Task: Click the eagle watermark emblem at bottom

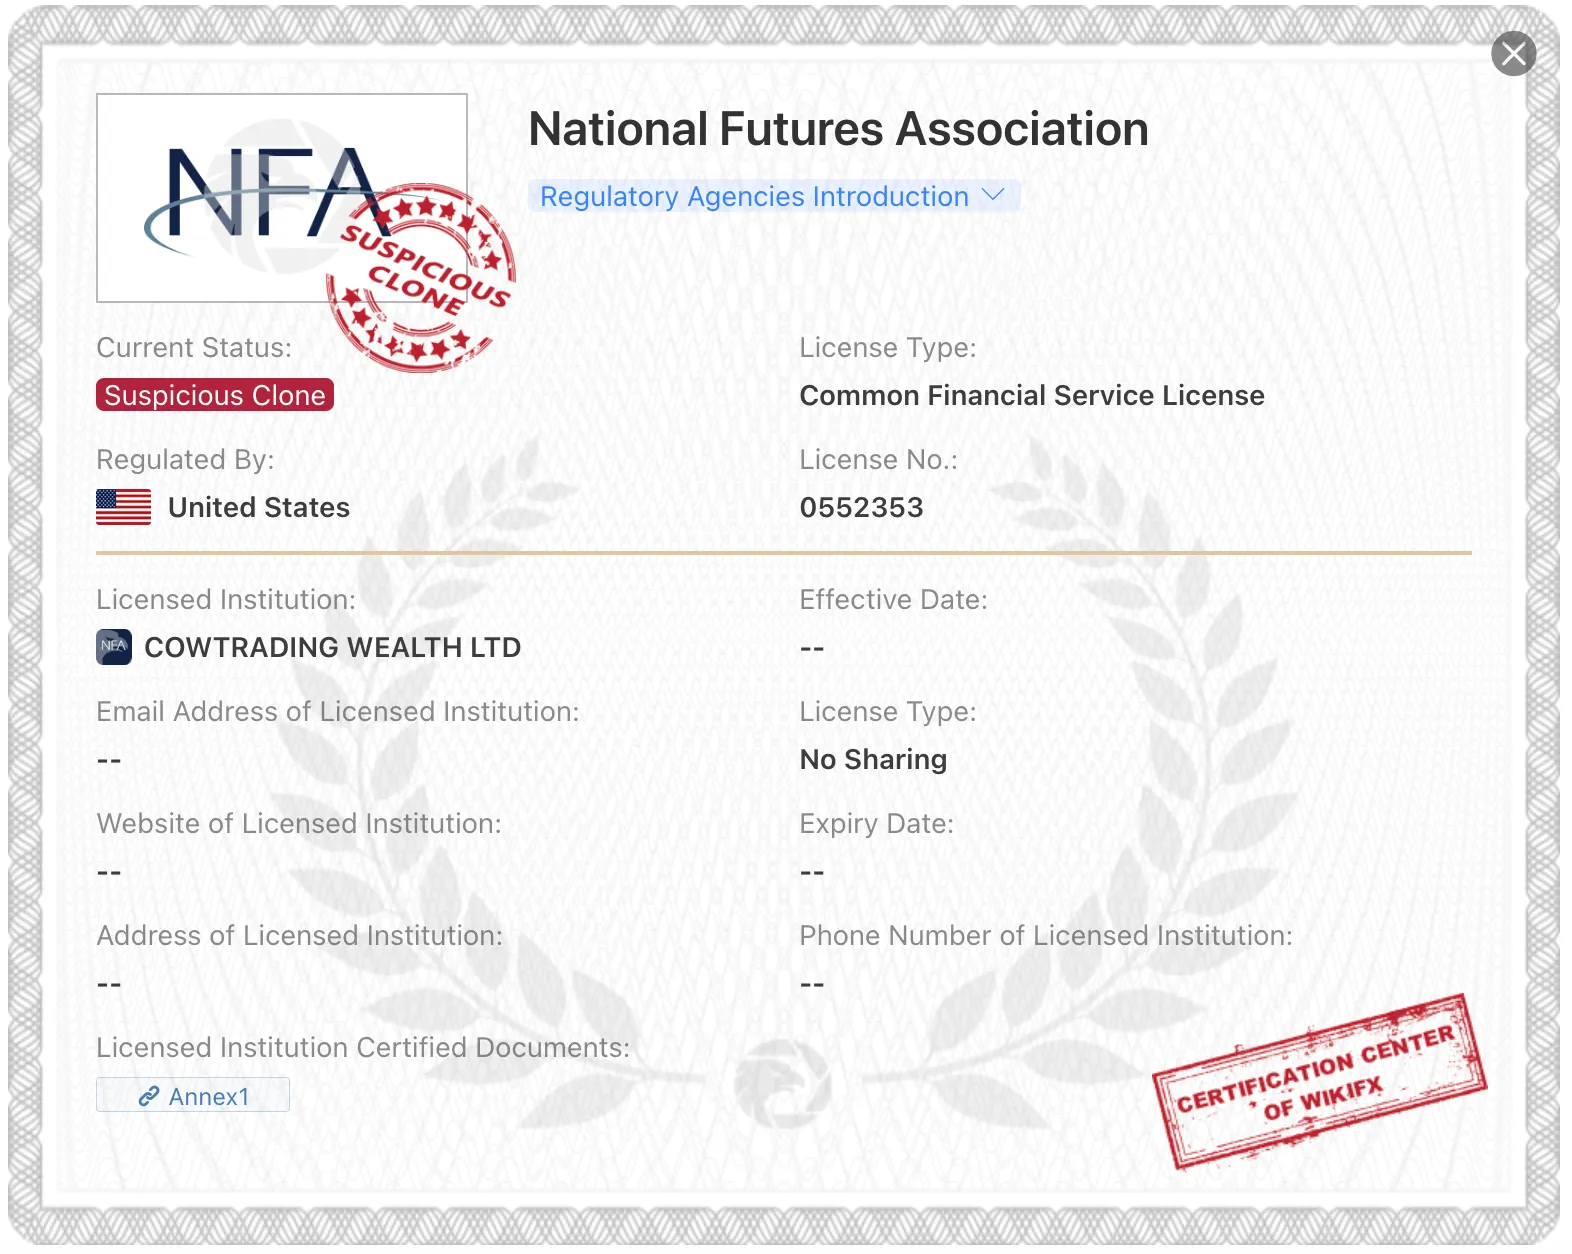Action: pos(783,1084)
